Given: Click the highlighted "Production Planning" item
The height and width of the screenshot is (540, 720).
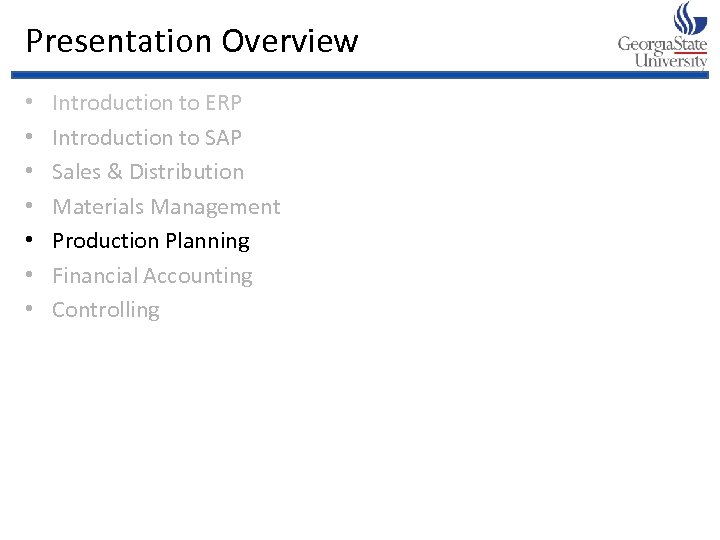Looking at the screenshot, I should 151,241.
